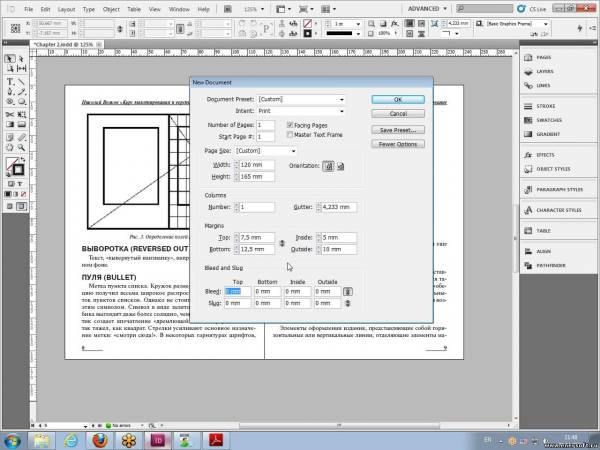Click the Width input field
Viewport: 600px width, 450px height.
257,165
